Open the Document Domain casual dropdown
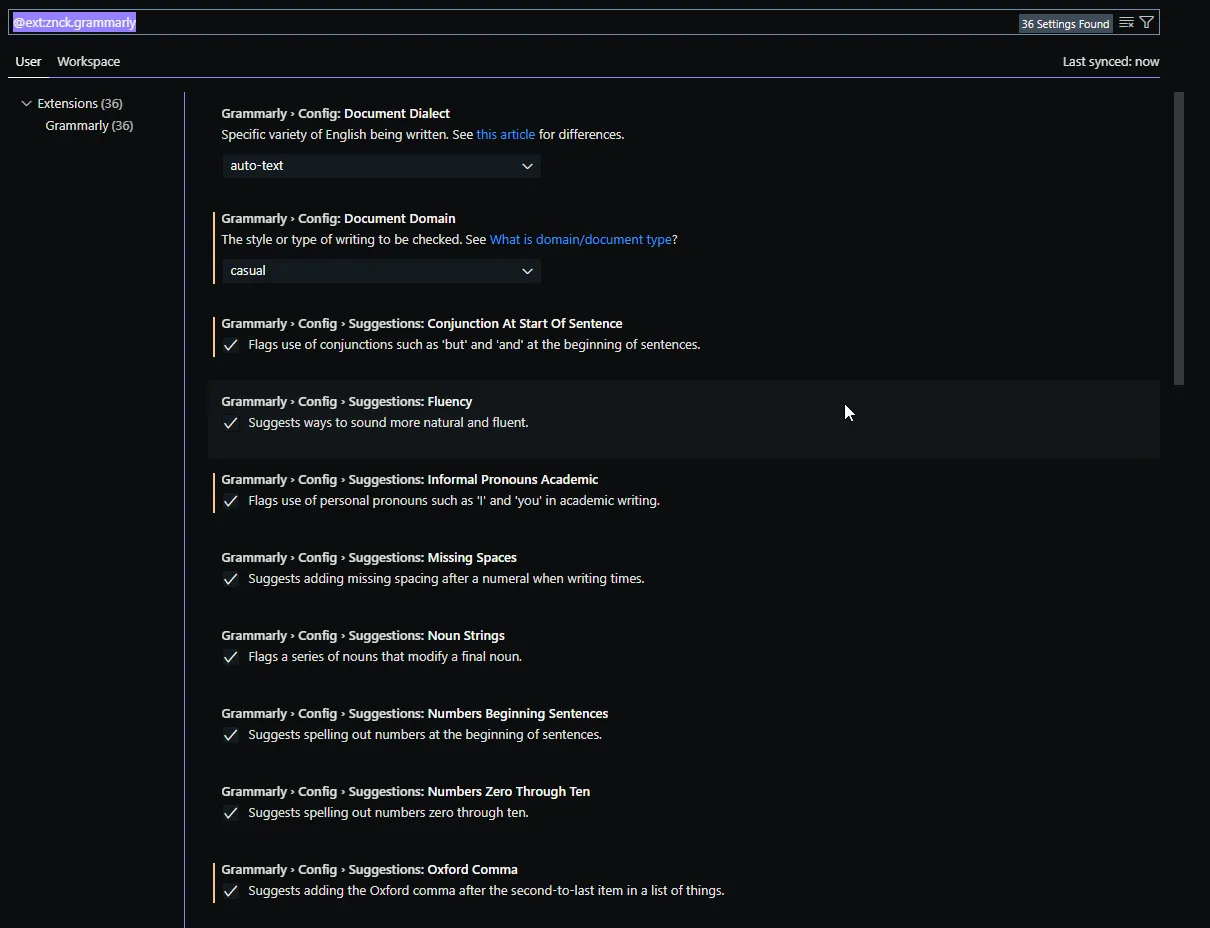The width and height of the screenshot is (1210, 928). click(x=381, y=271)
